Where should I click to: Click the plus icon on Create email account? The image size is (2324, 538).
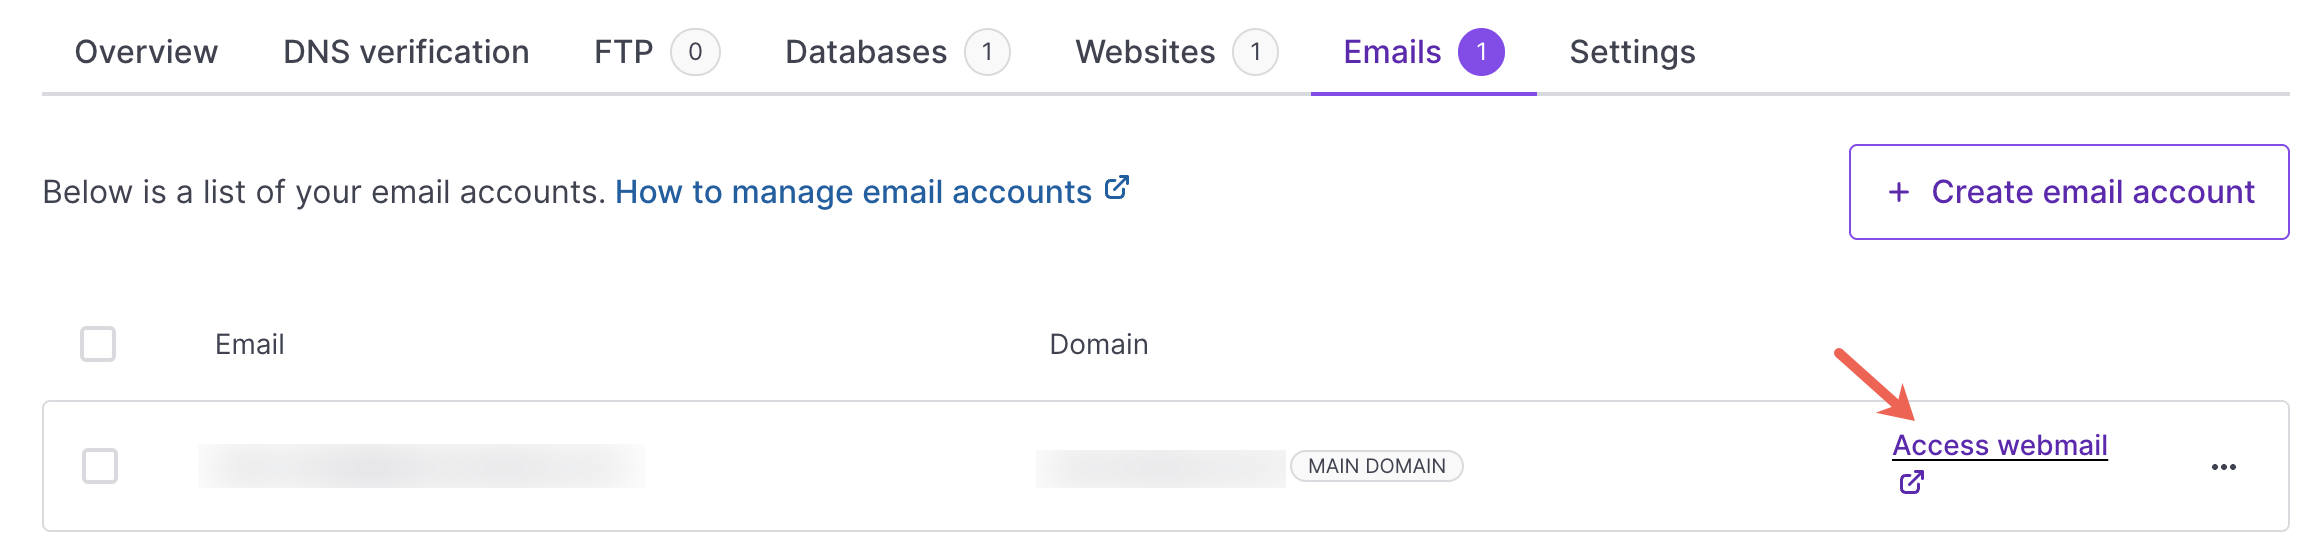[1898, 192]
